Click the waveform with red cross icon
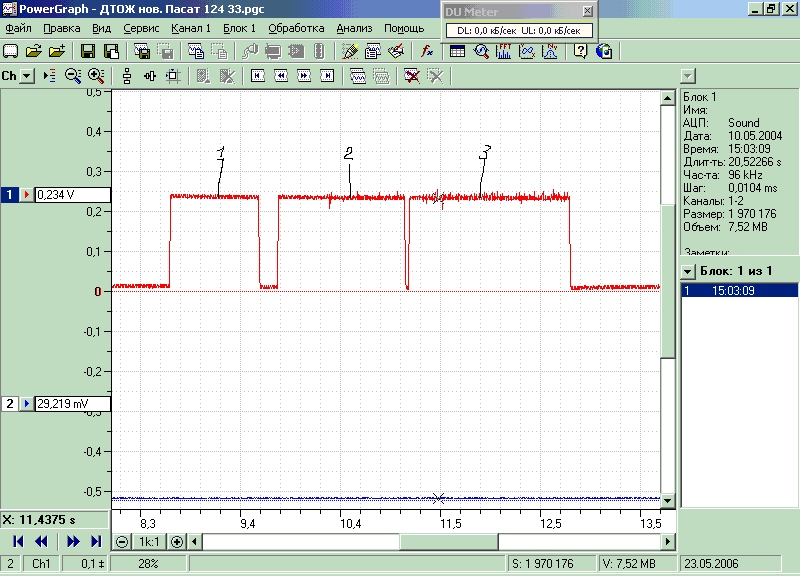 click(411, 76)
